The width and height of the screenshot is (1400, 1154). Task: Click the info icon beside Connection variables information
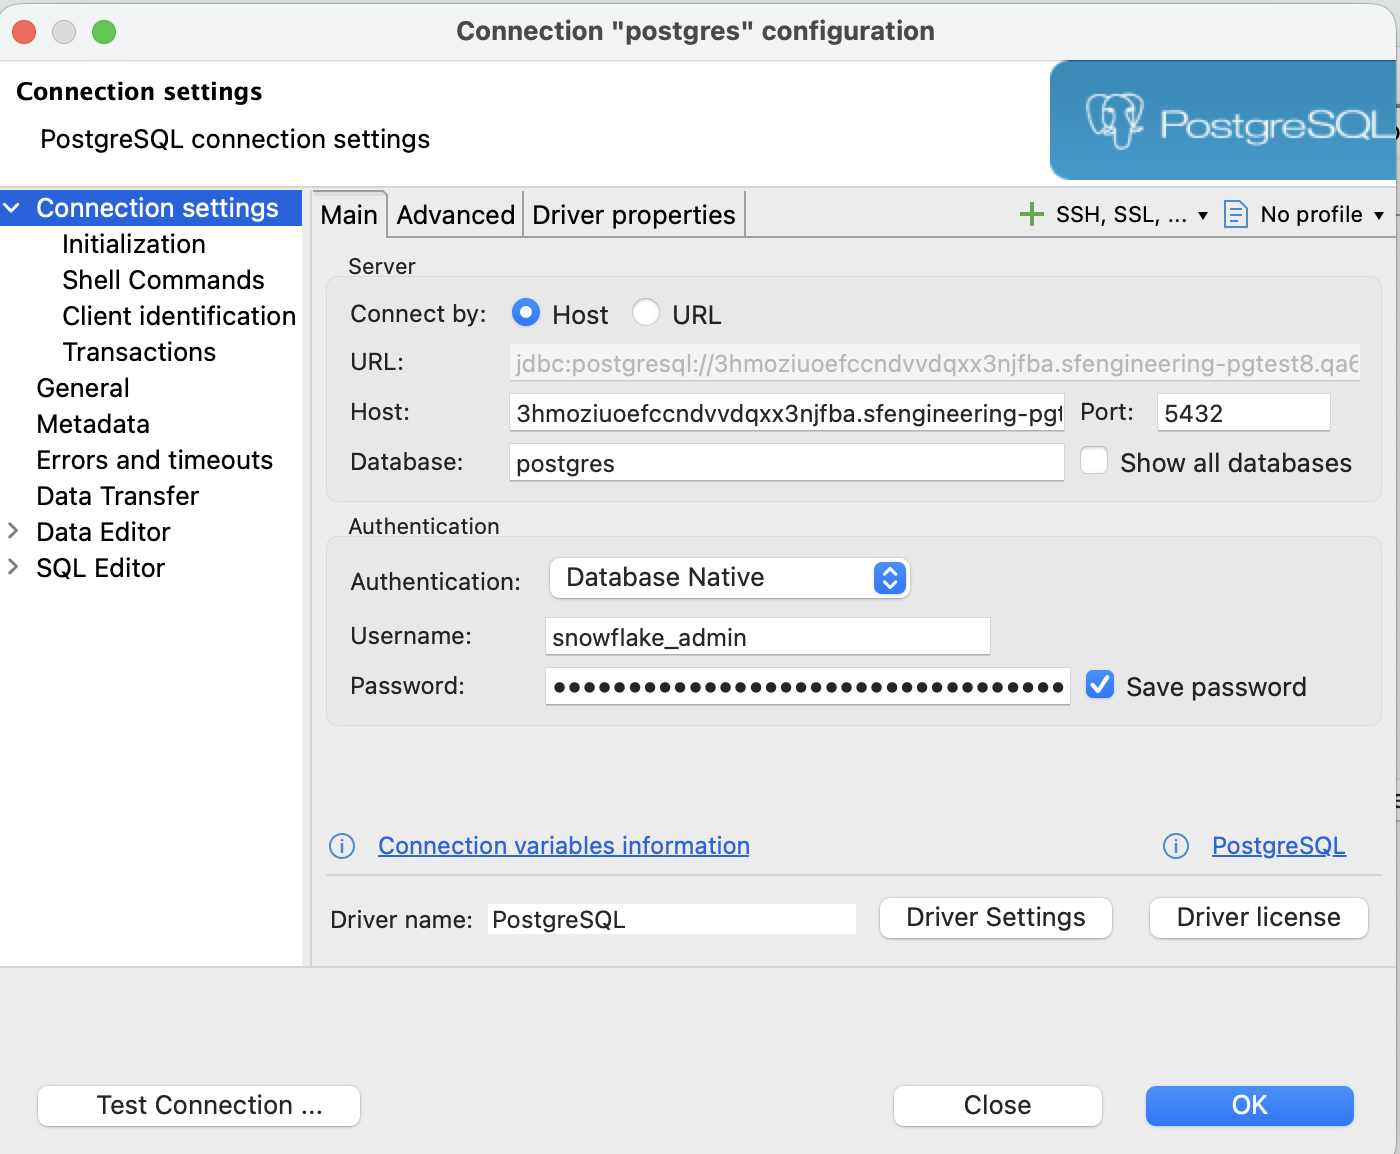341,846
